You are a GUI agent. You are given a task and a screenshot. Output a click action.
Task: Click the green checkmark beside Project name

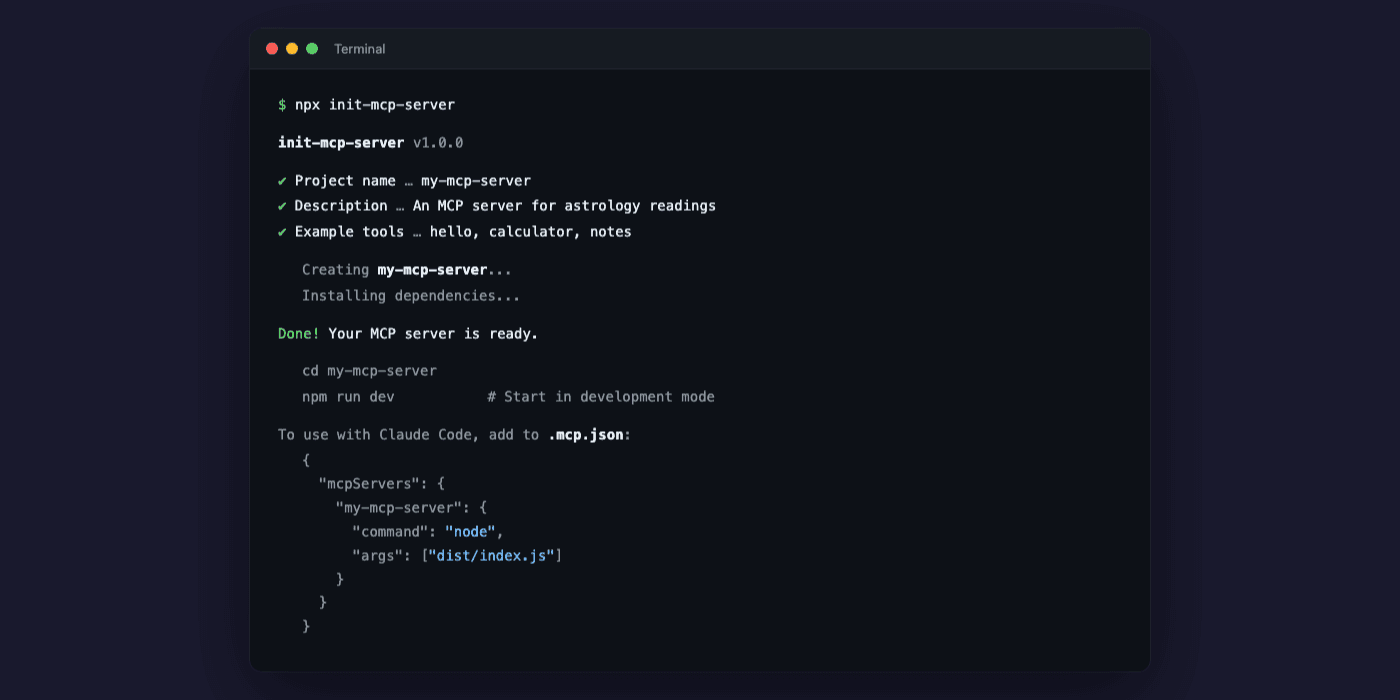283,180
